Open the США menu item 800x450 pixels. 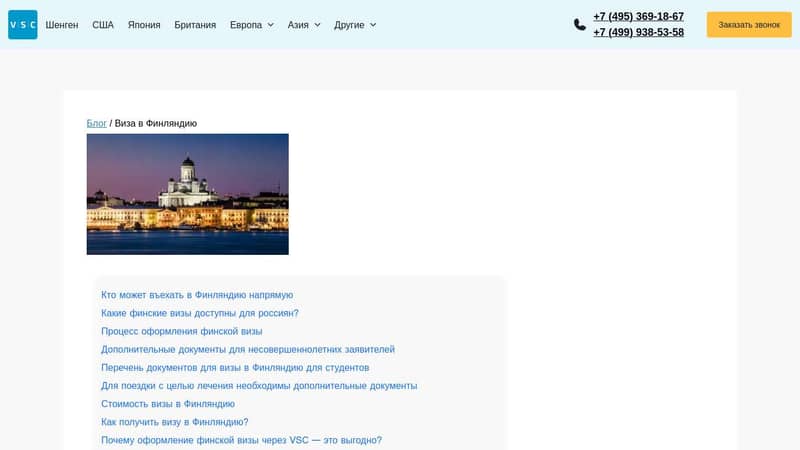[x=103, y=25]
